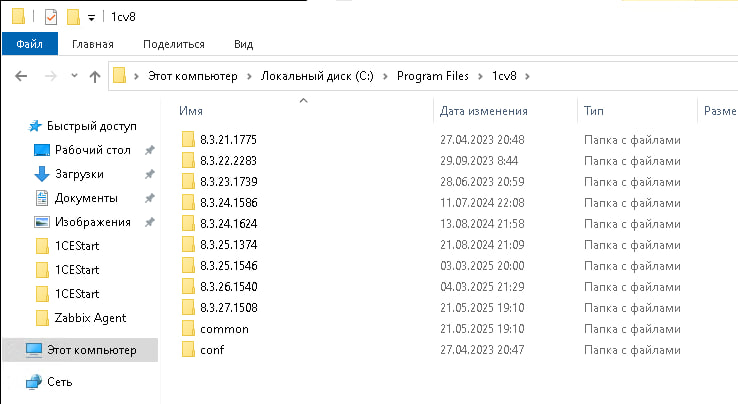
Task: Select the 8.3.25.1546 folder
Action: 228,266
